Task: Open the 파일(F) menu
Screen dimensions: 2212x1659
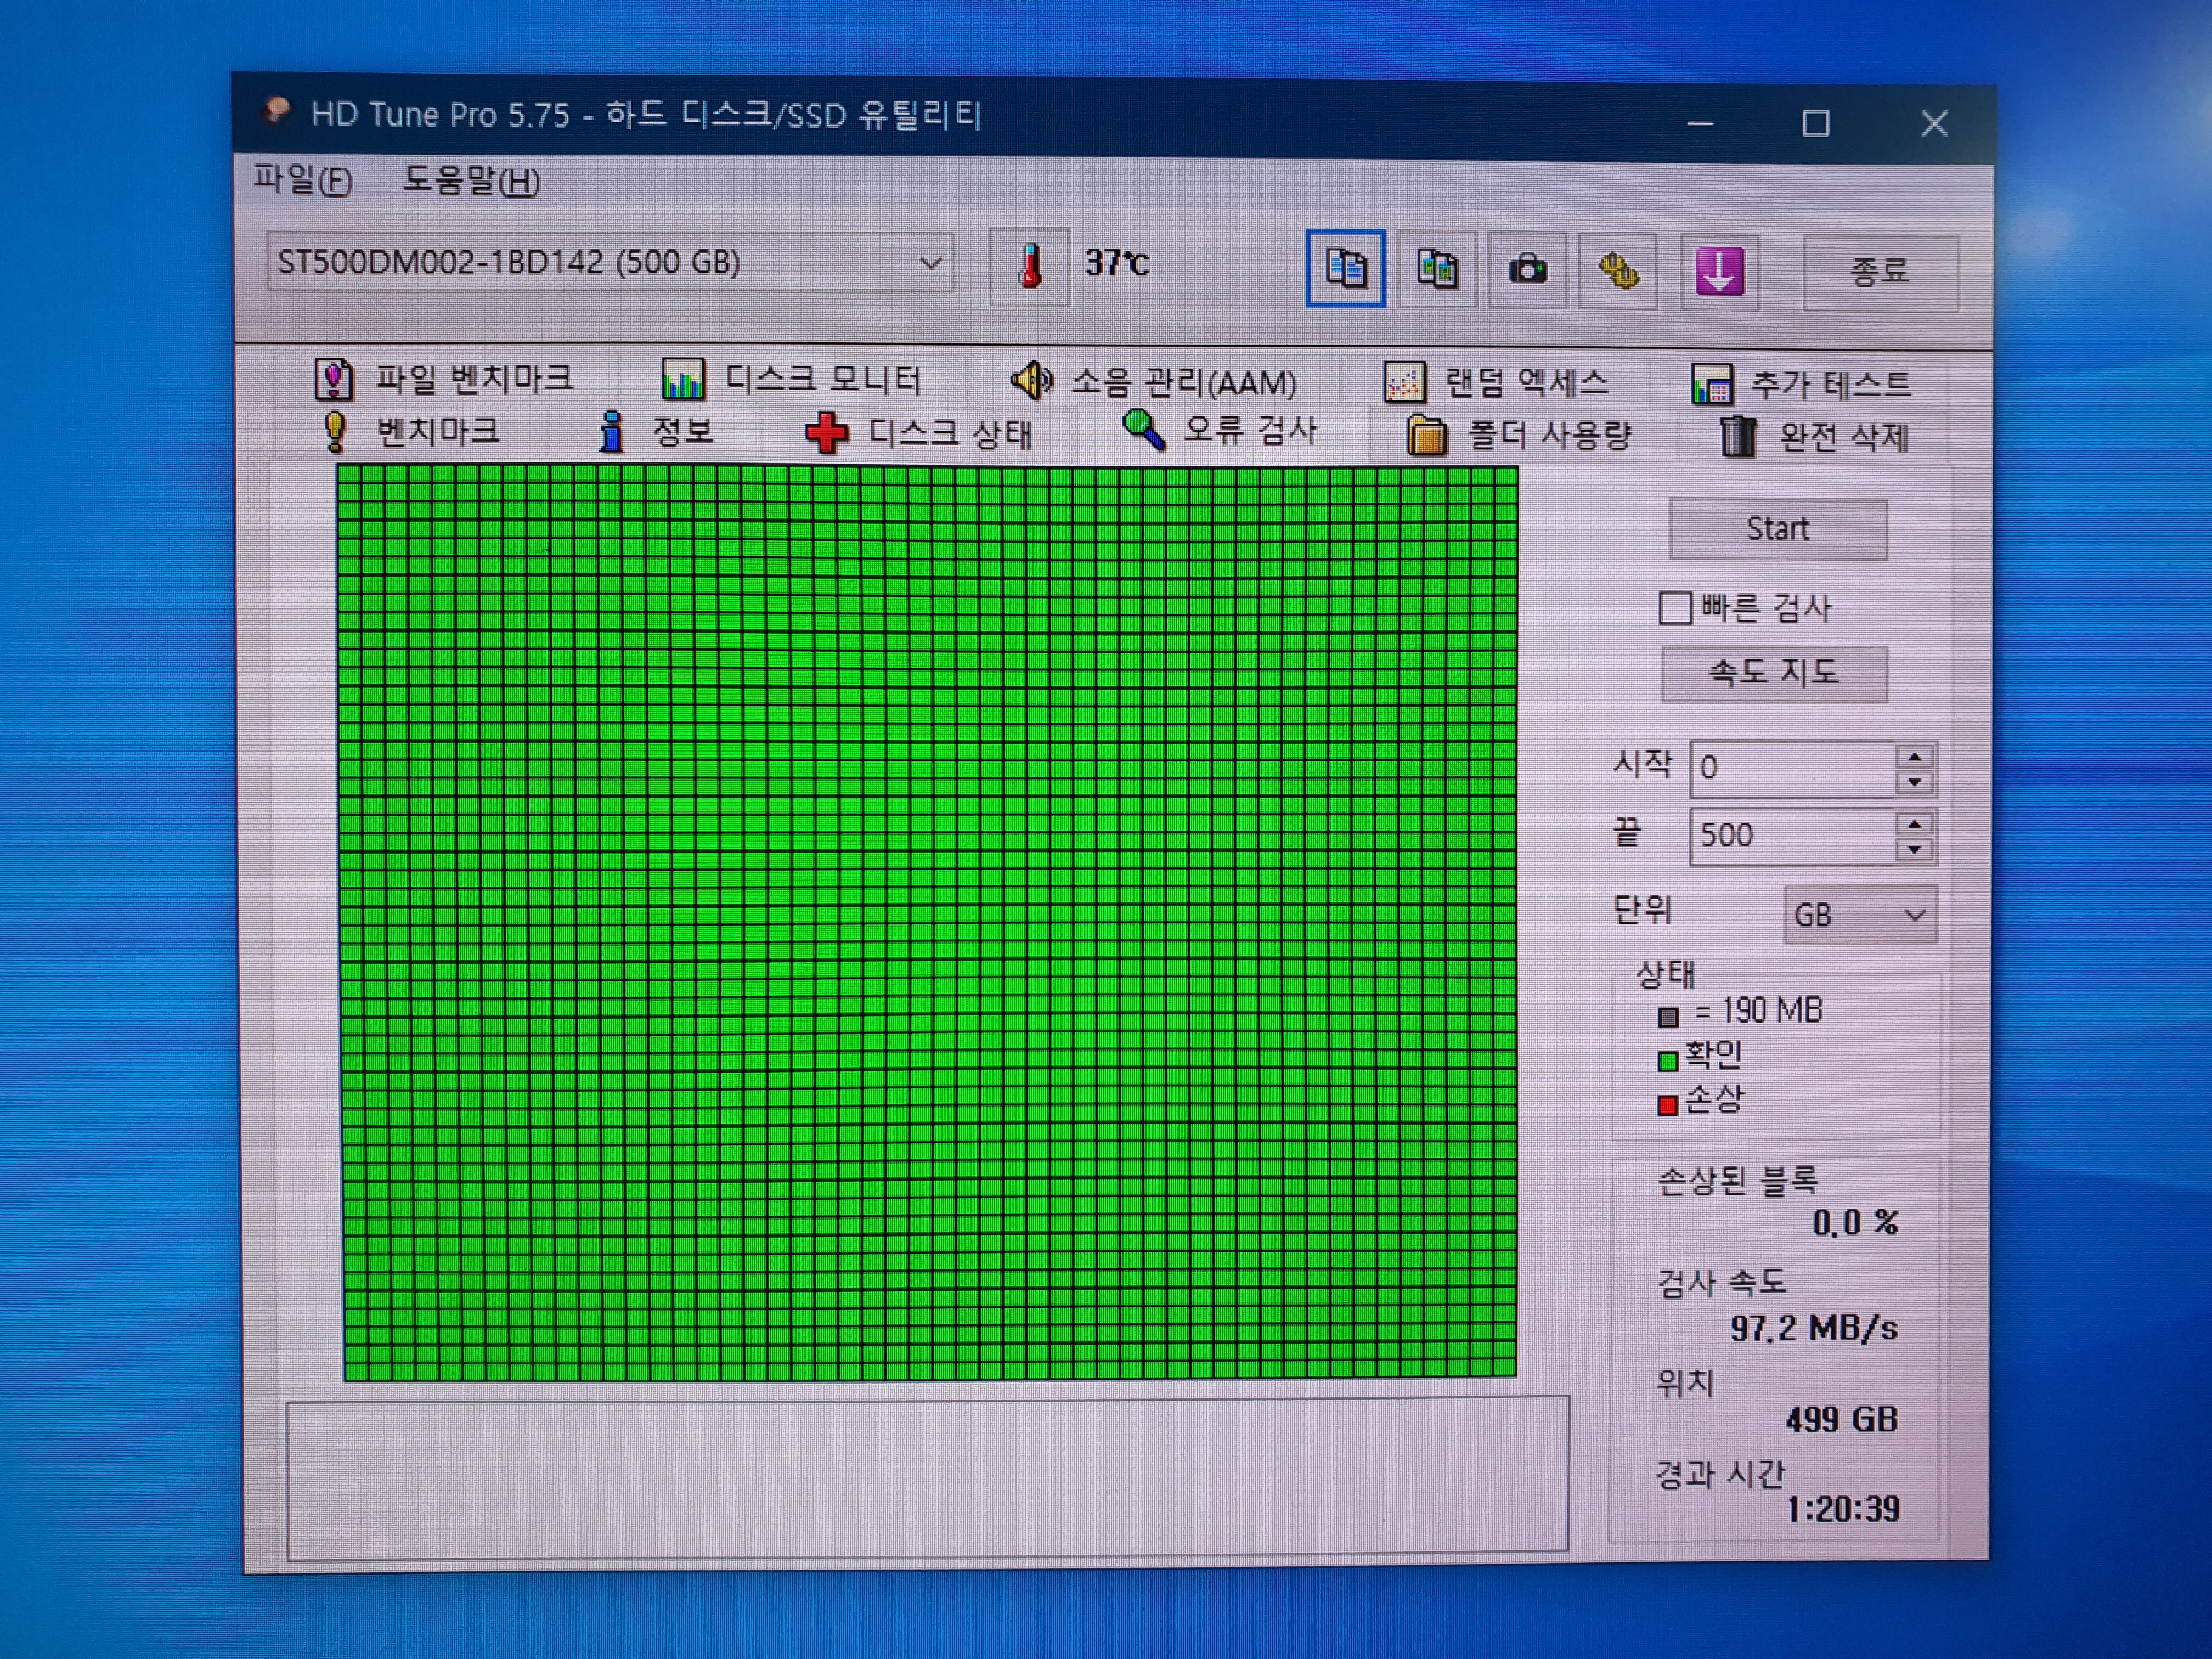Action: (x=302, y=180)
